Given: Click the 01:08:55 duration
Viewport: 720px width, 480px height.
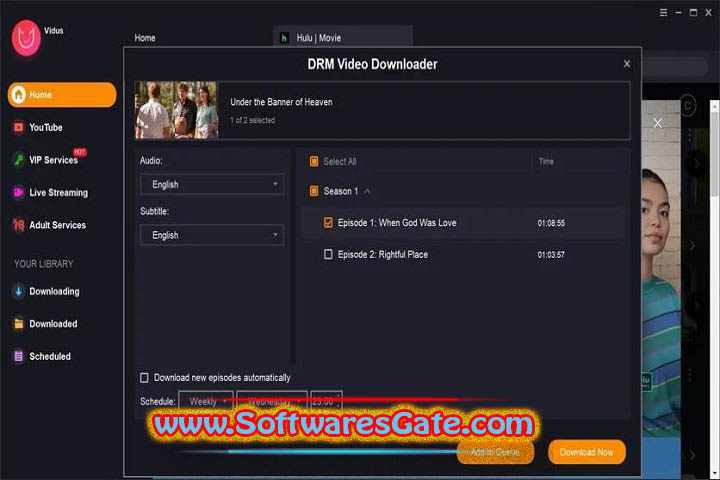Looking at the screenshot, I should pos(551,223).
